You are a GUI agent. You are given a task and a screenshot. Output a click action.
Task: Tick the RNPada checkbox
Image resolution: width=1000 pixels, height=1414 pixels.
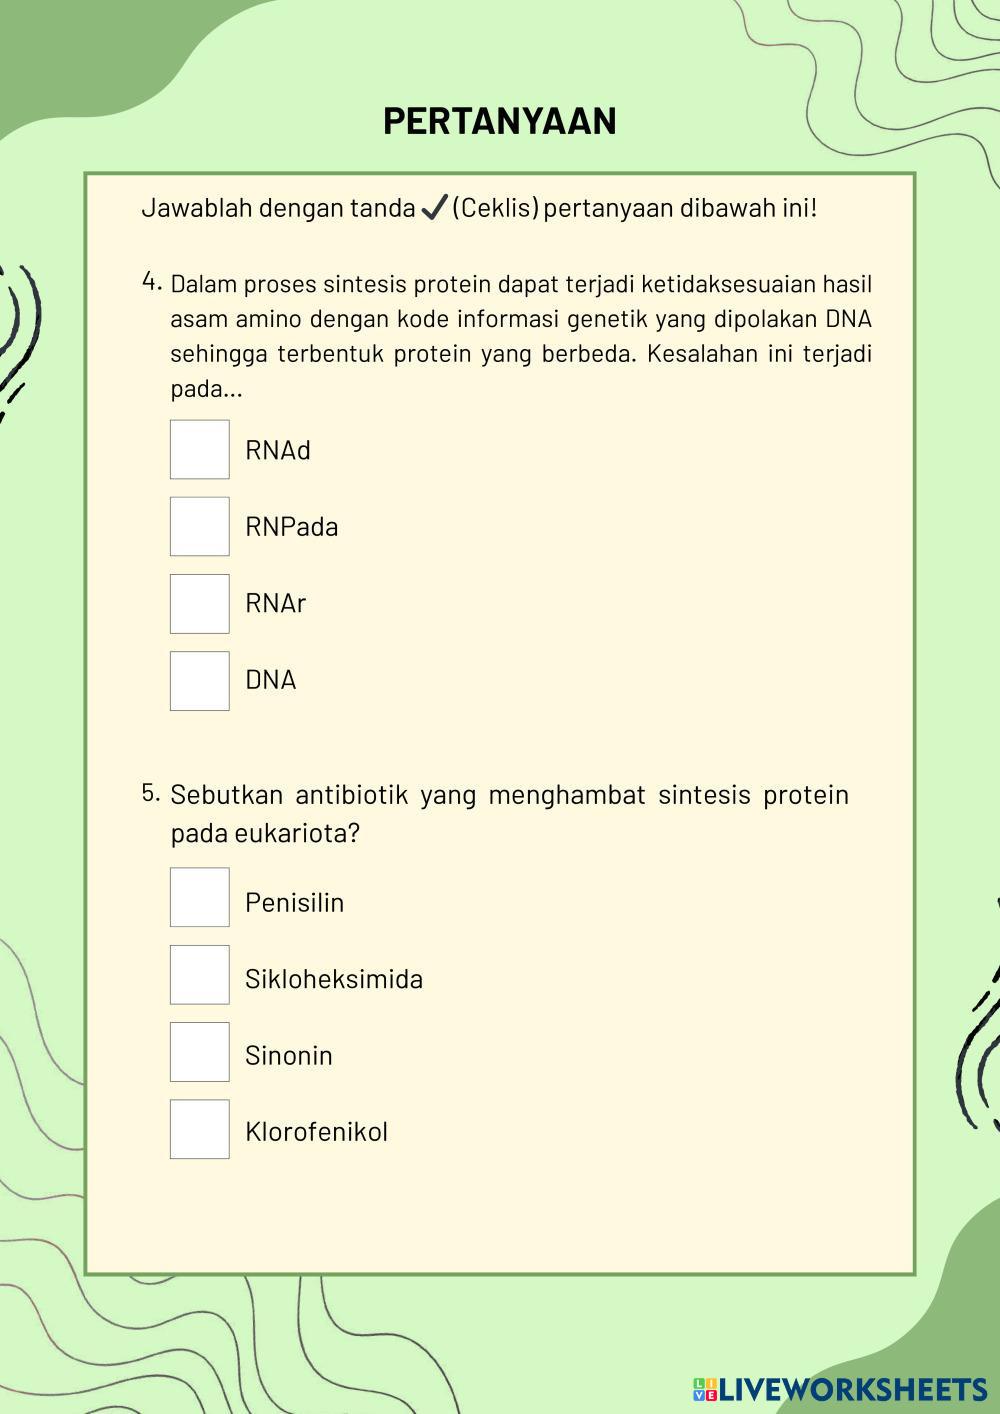tap(200, 527)
